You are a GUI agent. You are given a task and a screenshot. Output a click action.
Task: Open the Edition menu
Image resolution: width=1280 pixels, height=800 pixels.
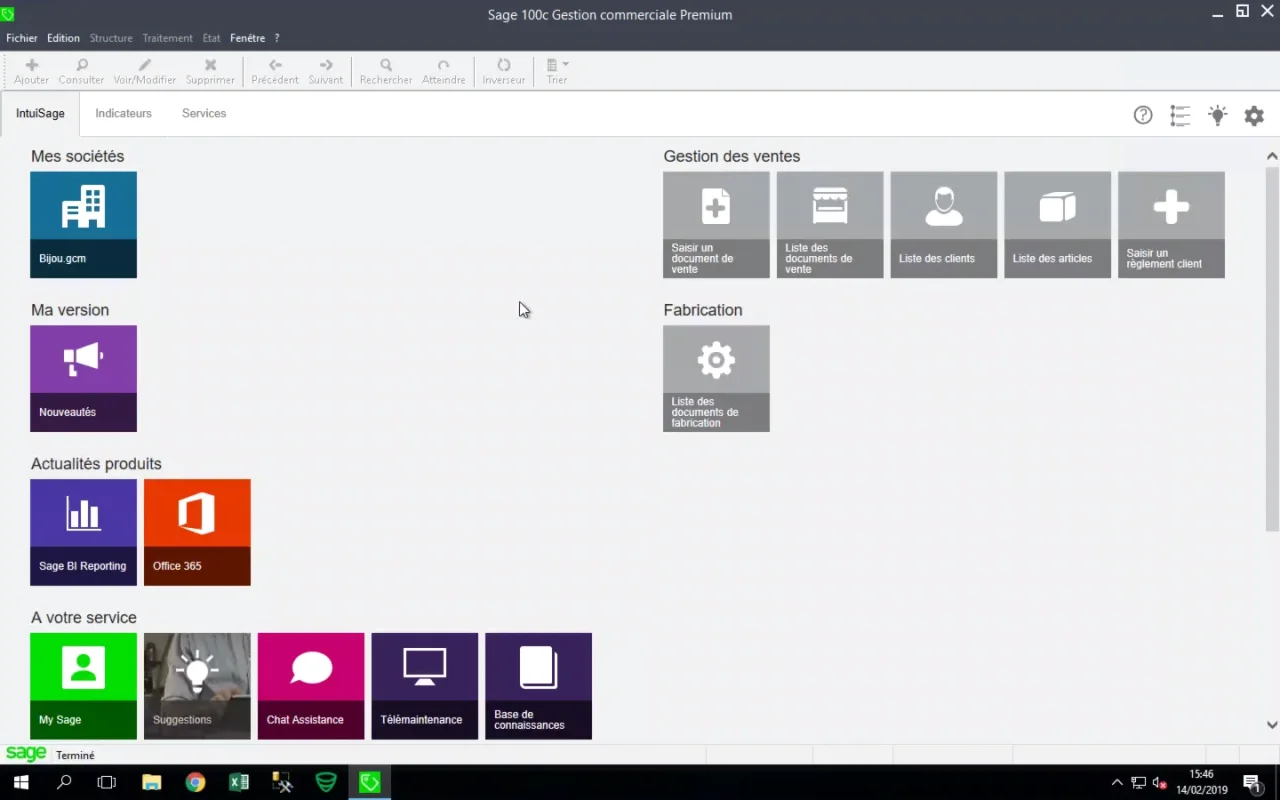point(63,38)
